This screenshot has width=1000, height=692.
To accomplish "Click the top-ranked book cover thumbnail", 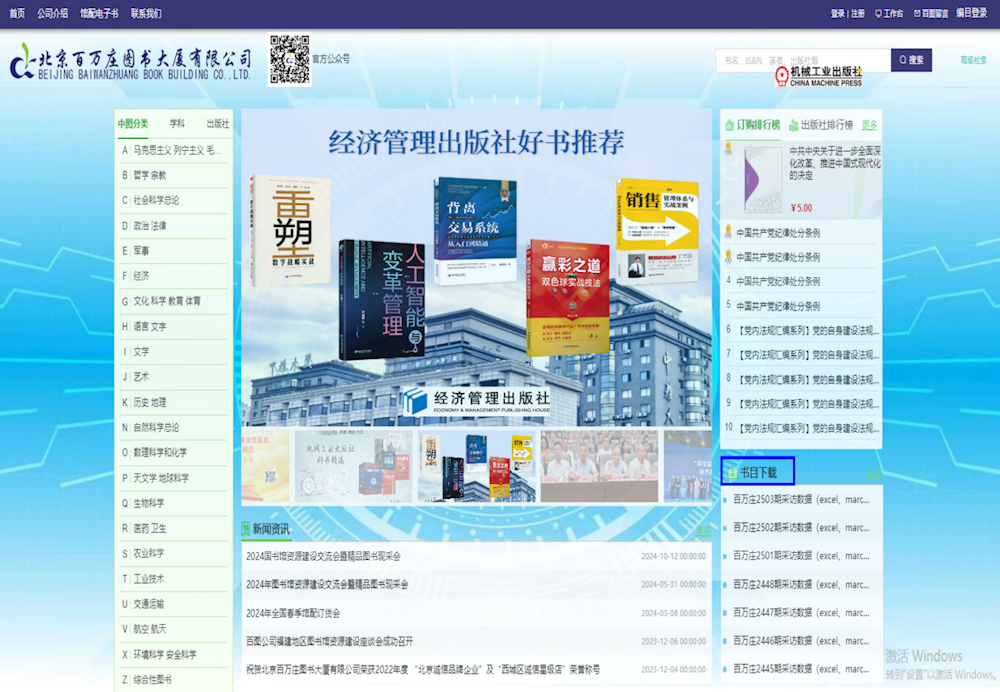I will (763, 180).
